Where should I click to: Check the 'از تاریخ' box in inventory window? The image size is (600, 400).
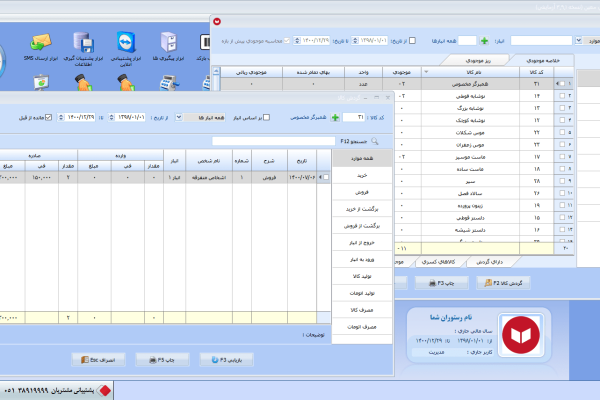click(412, 40)
